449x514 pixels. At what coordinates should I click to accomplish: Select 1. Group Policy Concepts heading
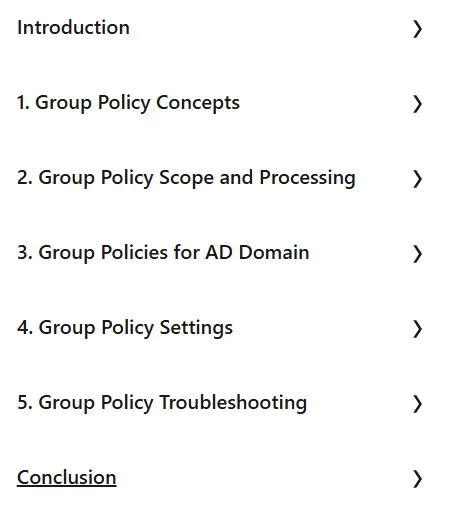tap(128, 103)
